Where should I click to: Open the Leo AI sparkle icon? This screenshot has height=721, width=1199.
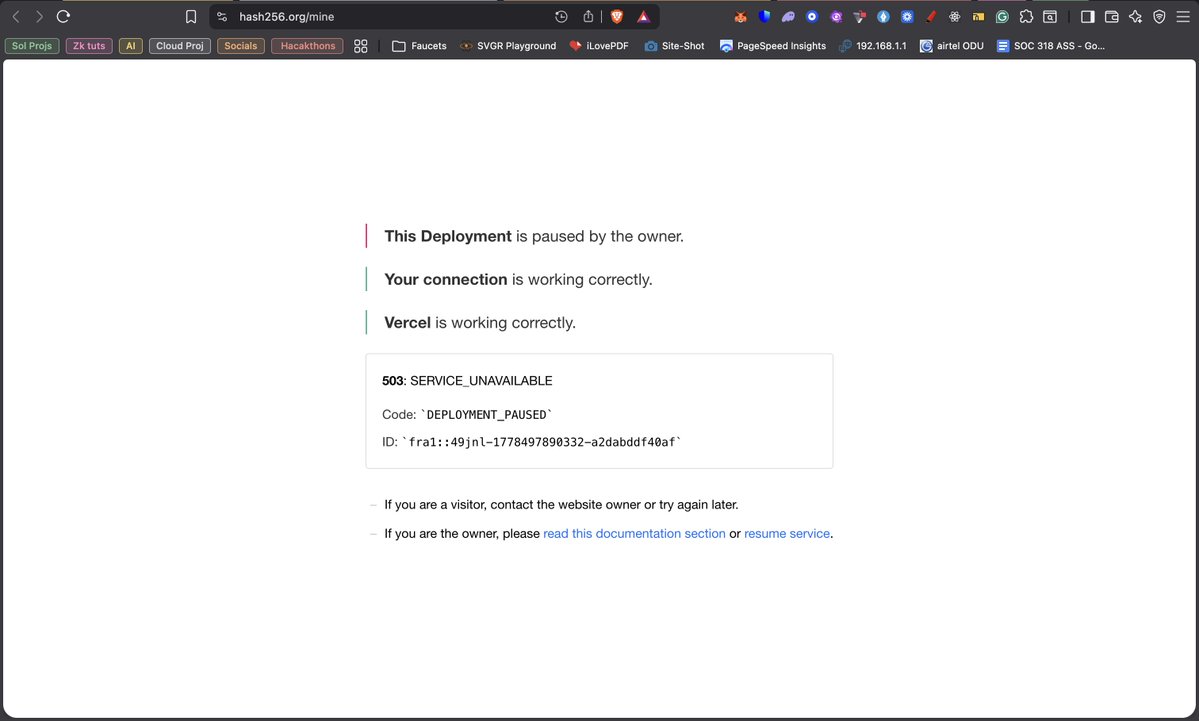pos(1136,16)
